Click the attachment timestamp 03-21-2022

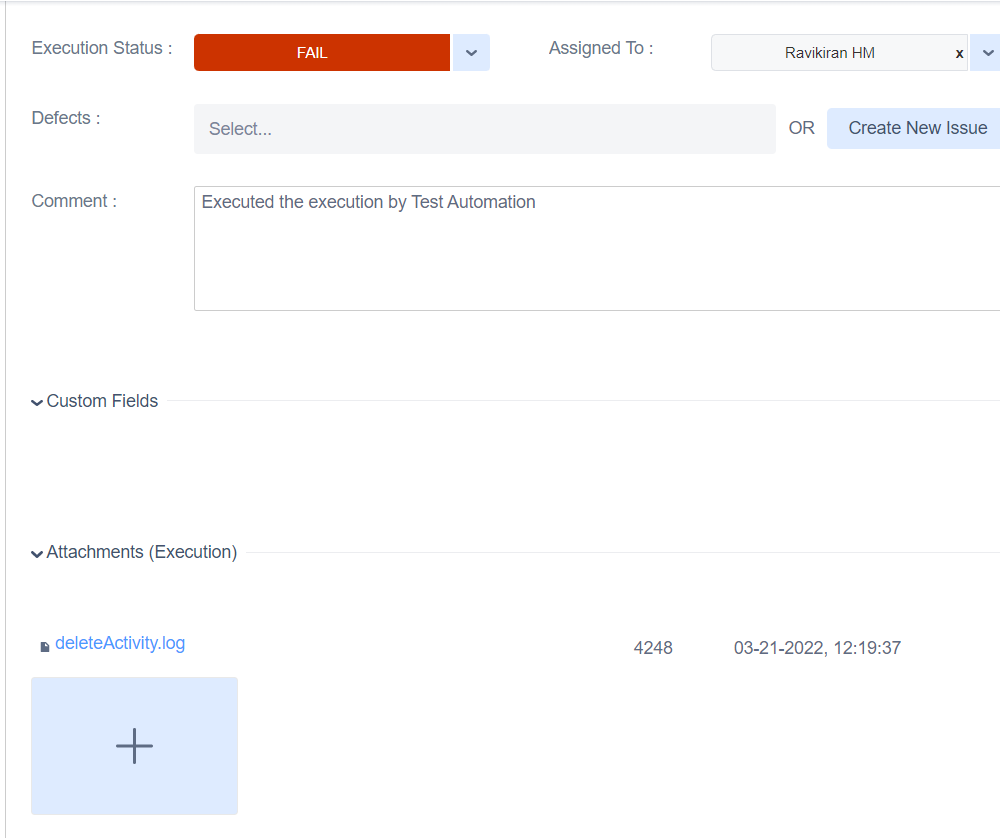pos(817,648)
